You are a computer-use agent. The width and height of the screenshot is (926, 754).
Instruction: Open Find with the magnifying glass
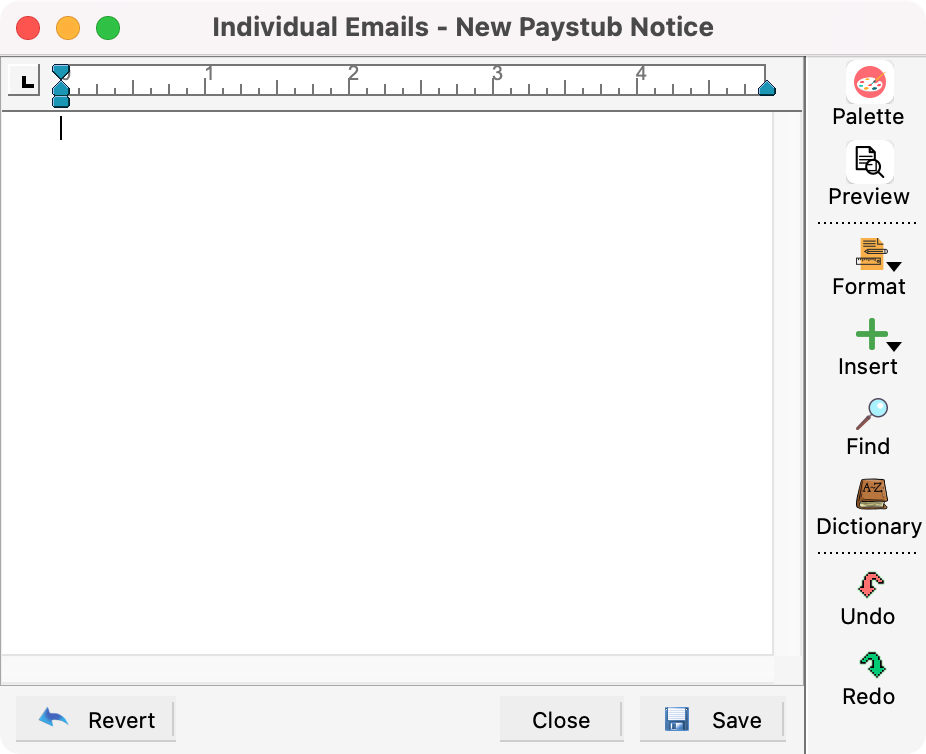pos(868,414)
